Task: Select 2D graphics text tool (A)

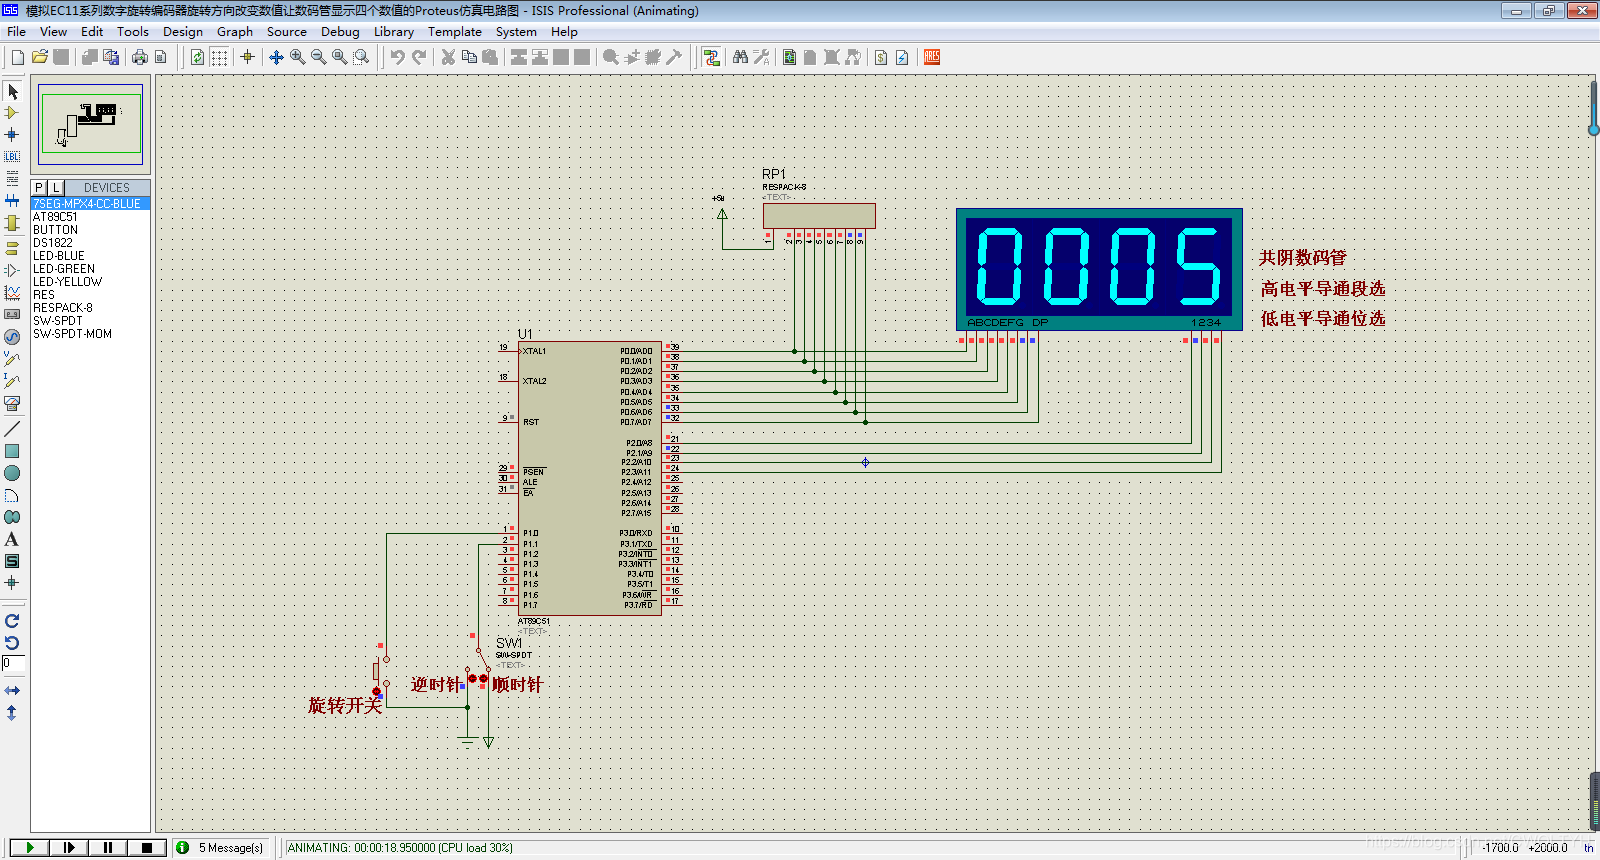Action: (12, 539)
